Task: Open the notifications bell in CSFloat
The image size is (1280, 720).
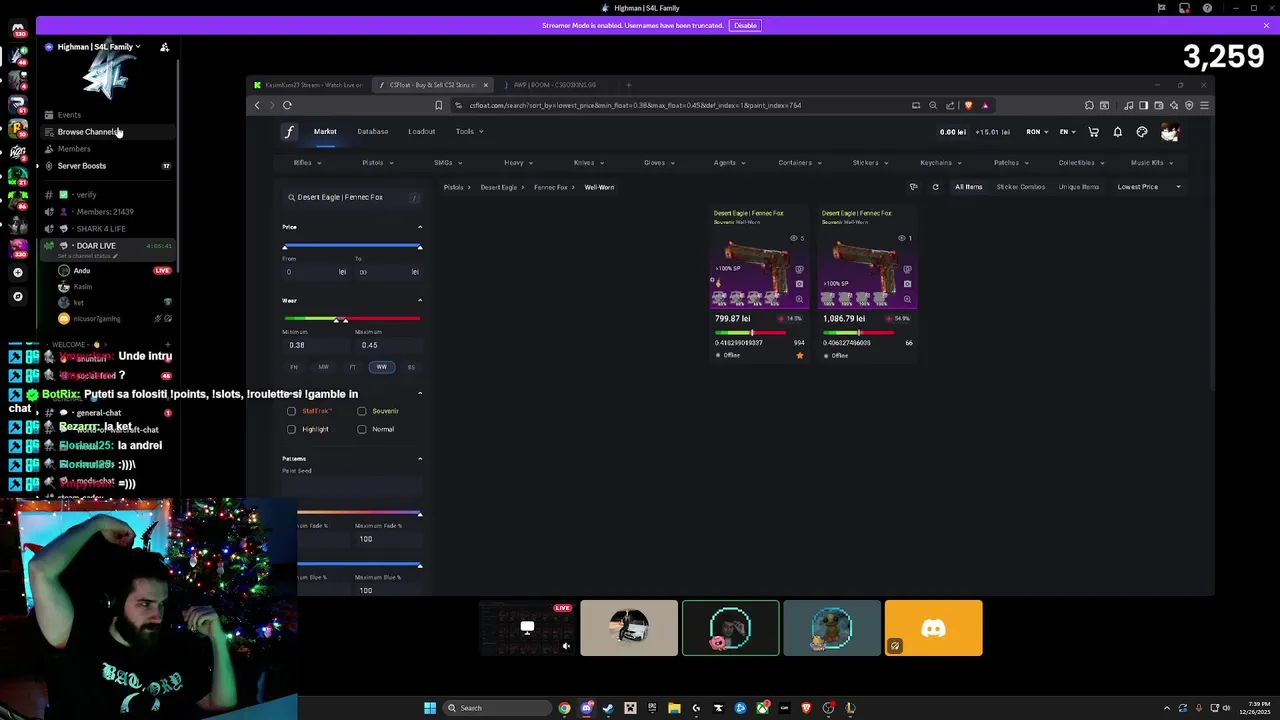Action: (x=1118, y=132)
